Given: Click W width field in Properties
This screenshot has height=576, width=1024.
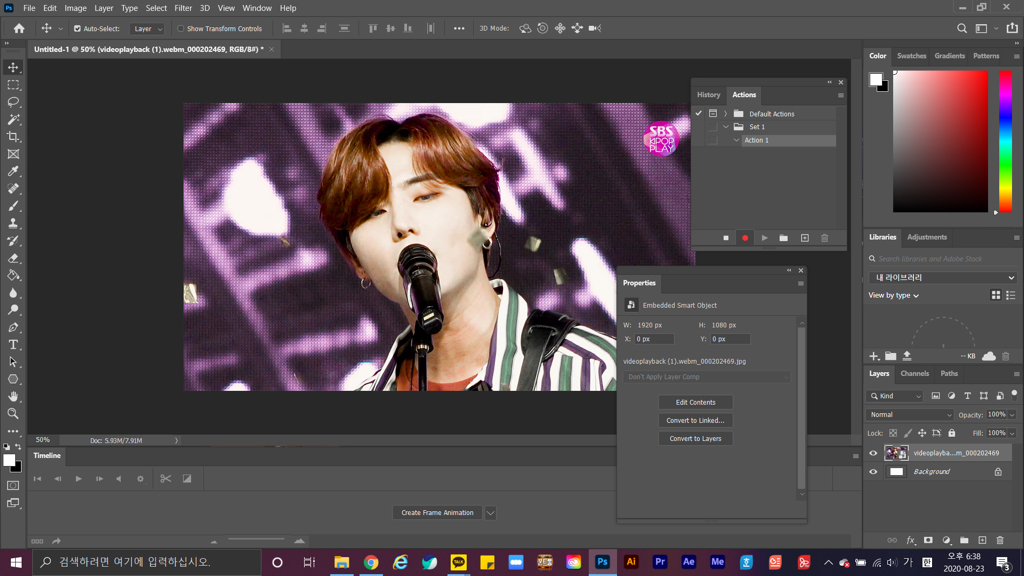Looking at the screenshot, I should pos(650,325).
